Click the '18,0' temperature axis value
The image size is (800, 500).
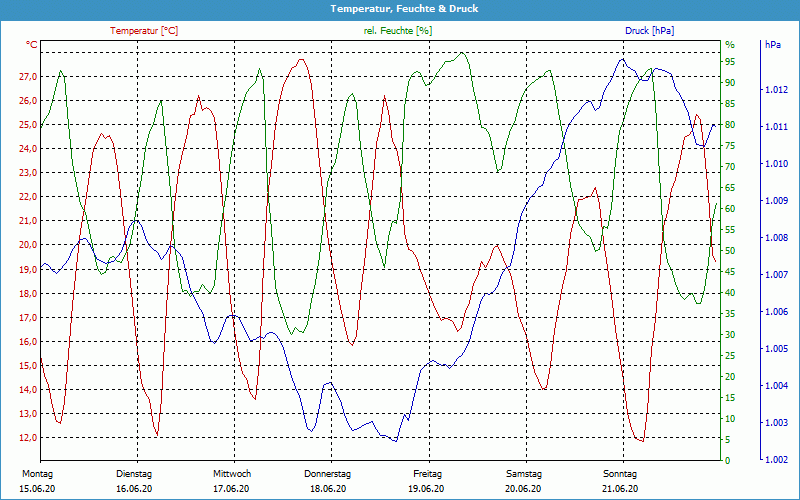(29, 293)
